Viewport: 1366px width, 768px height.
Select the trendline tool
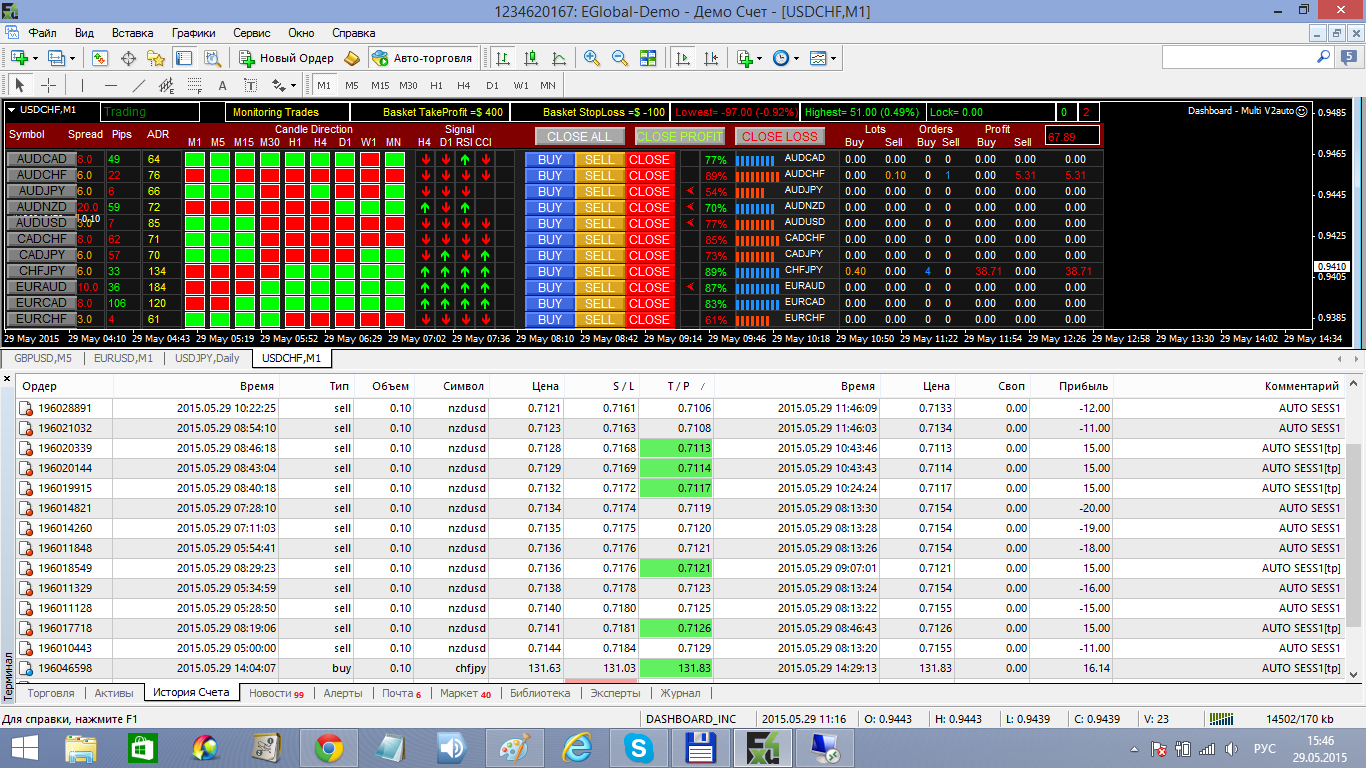[x=139, y=85]
